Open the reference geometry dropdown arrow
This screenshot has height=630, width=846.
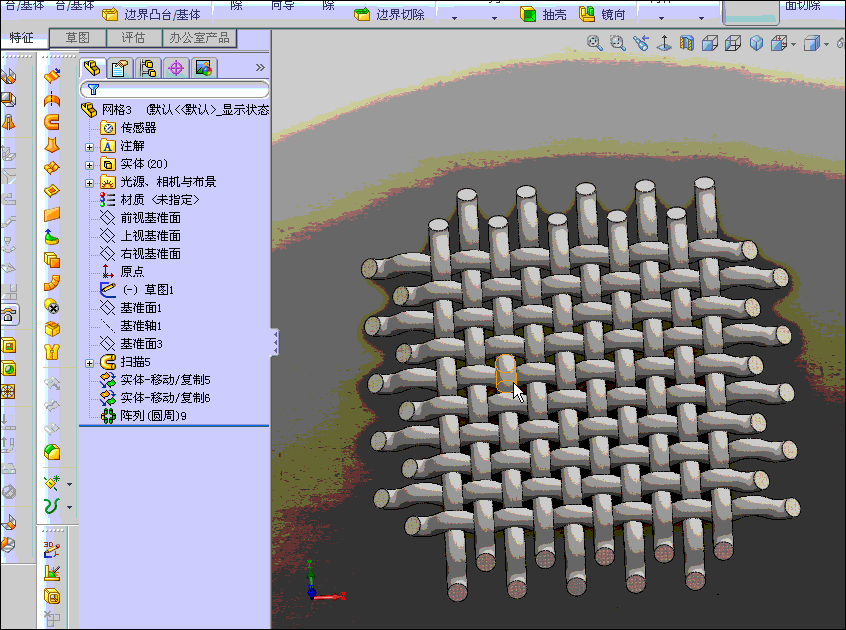[x=69, y=484]
